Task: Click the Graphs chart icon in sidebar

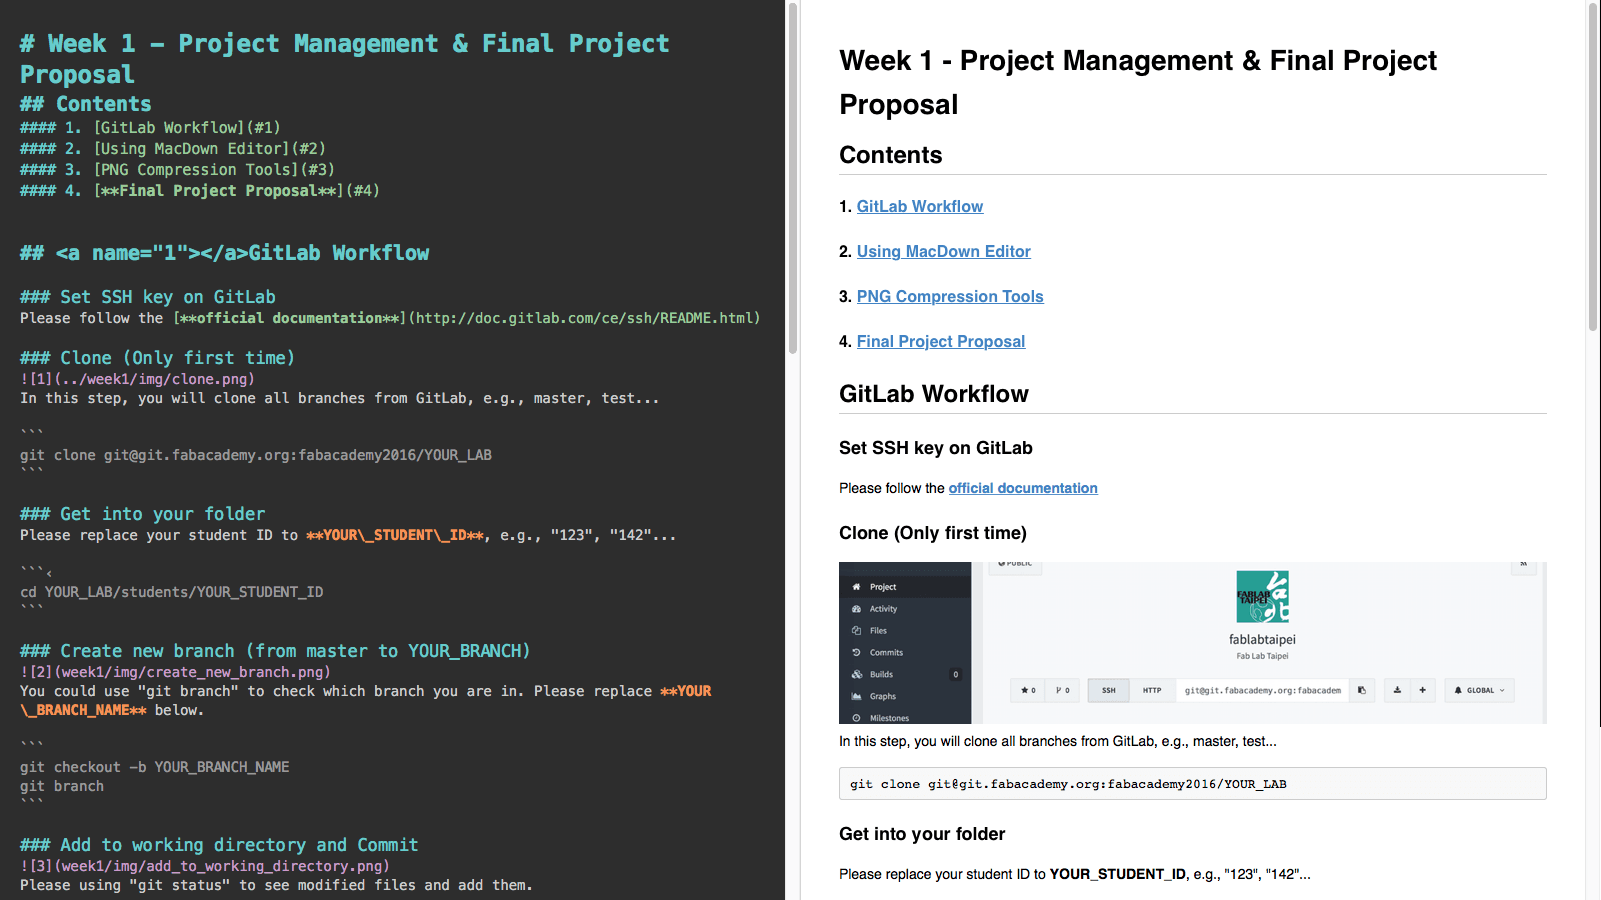Action: [x=856, y=696]
